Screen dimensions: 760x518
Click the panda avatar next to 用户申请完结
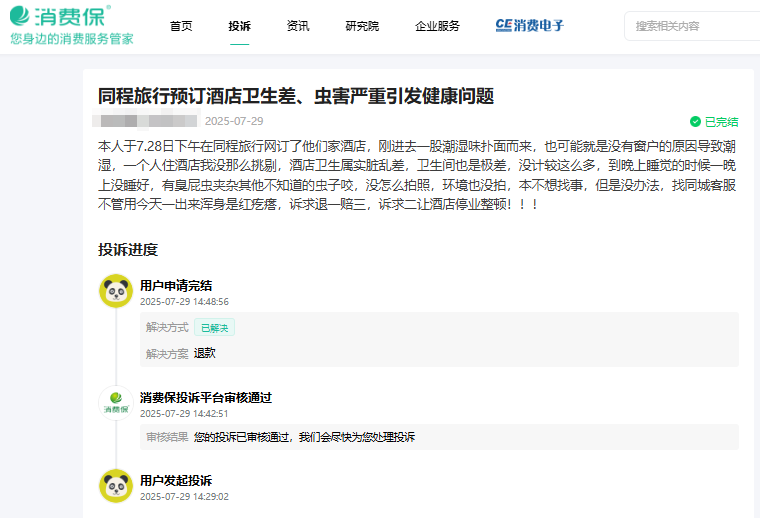pos(116,291)
